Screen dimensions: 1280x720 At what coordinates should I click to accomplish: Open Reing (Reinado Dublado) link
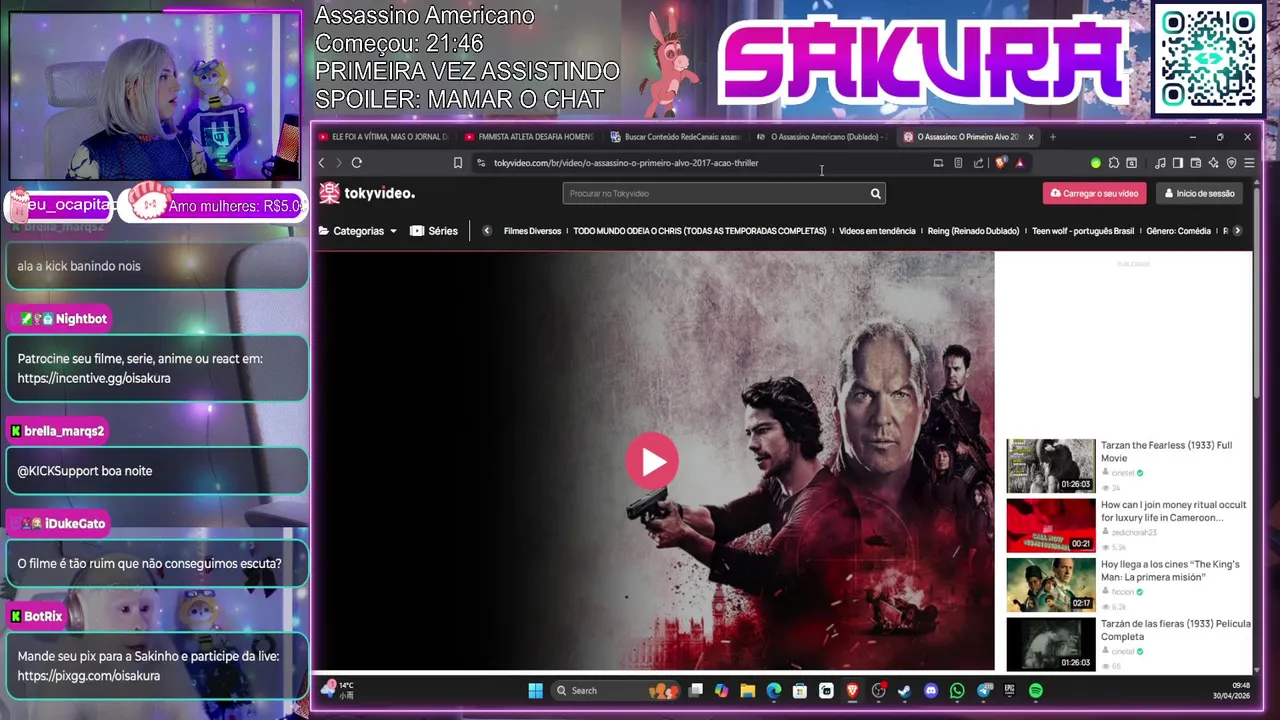(973, 231)
